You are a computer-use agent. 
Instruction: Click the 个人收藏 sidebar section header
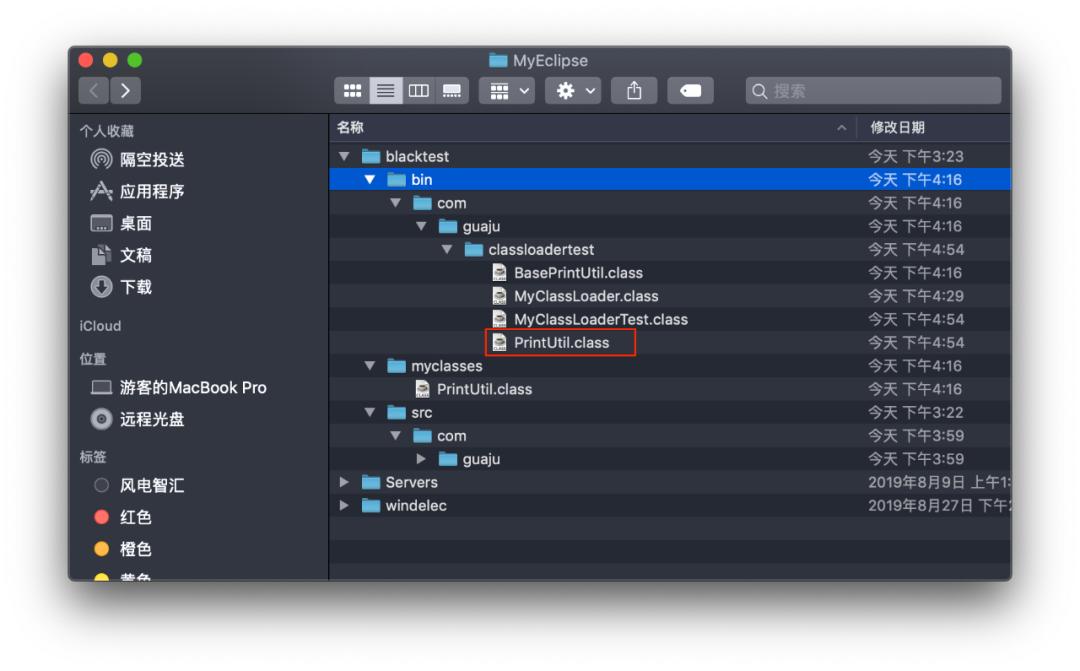pyautogui.click(x=106, y=131)
